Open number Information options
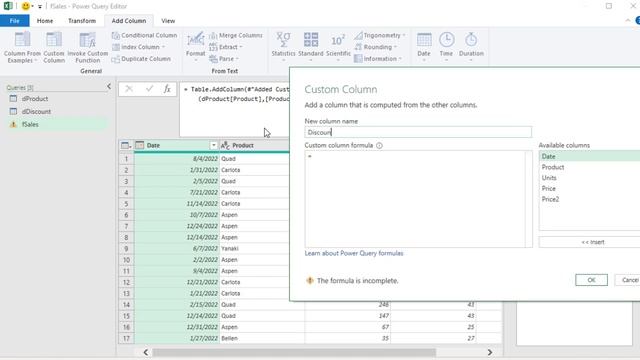The height and width of the screenshot is (360, 640). (378, 59)
